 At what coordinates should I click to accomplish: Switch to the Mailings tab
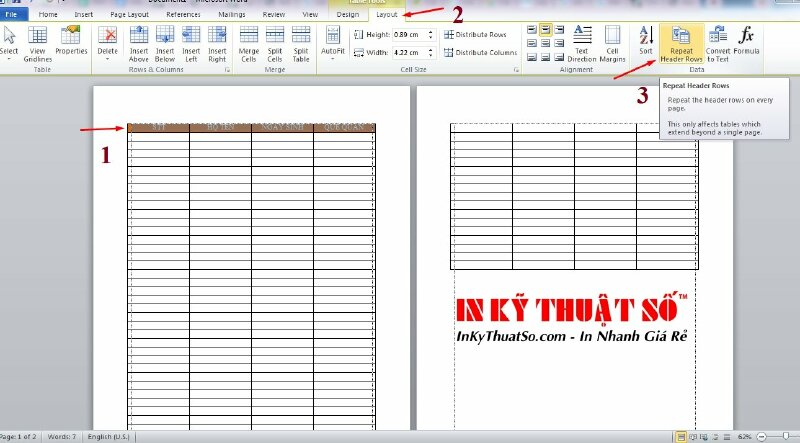232,14
